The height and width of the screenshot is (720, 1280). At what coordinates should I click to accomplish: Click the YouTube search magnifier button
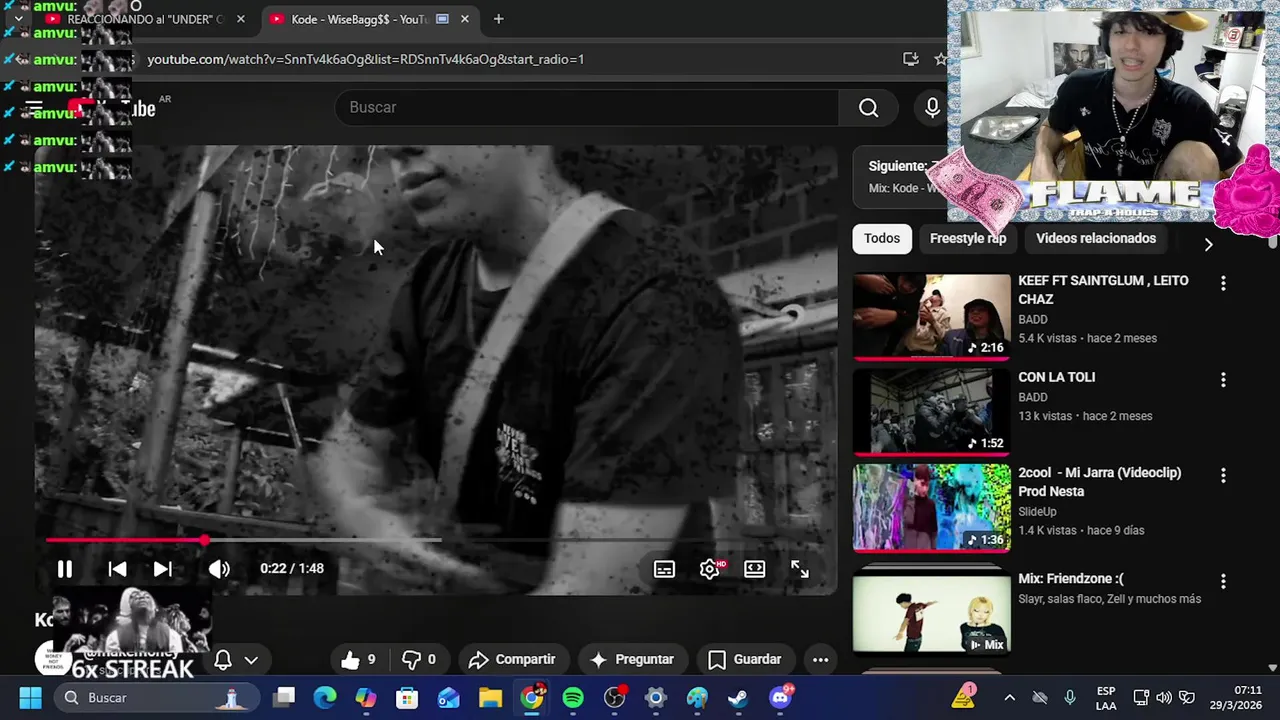868,108
